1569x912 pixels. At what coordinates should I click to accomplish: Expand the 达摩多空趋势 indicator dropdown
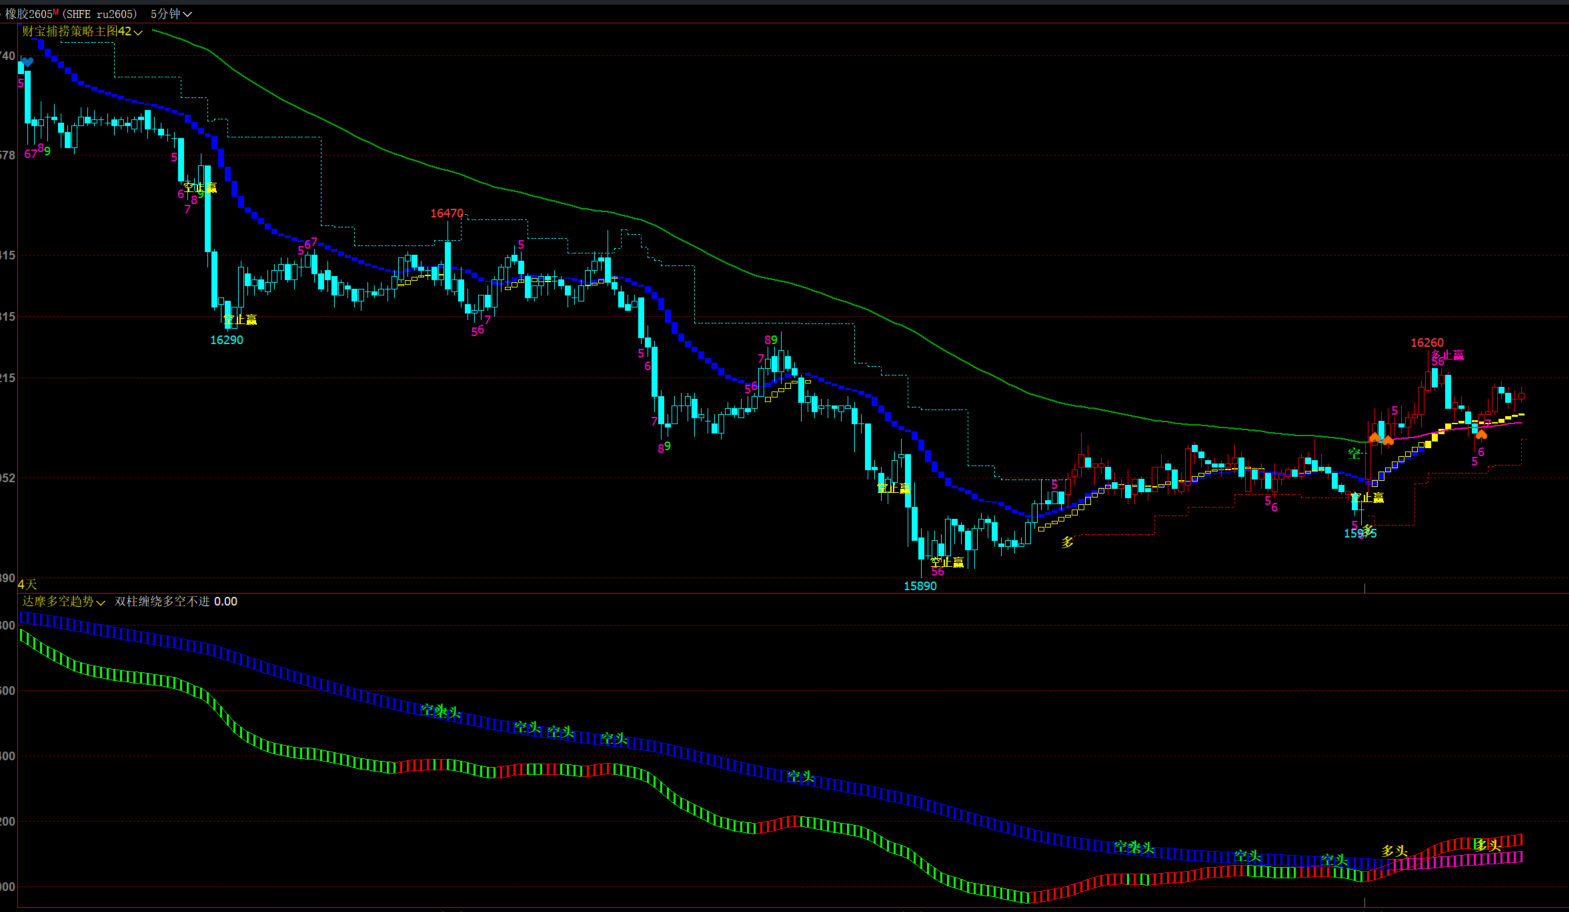pos(64,602)
